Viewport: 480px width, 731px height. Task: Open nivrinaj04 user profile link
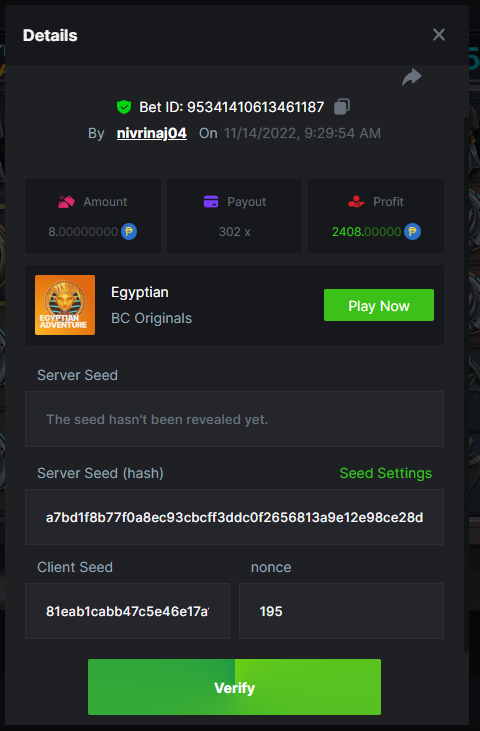coord(151,133)
